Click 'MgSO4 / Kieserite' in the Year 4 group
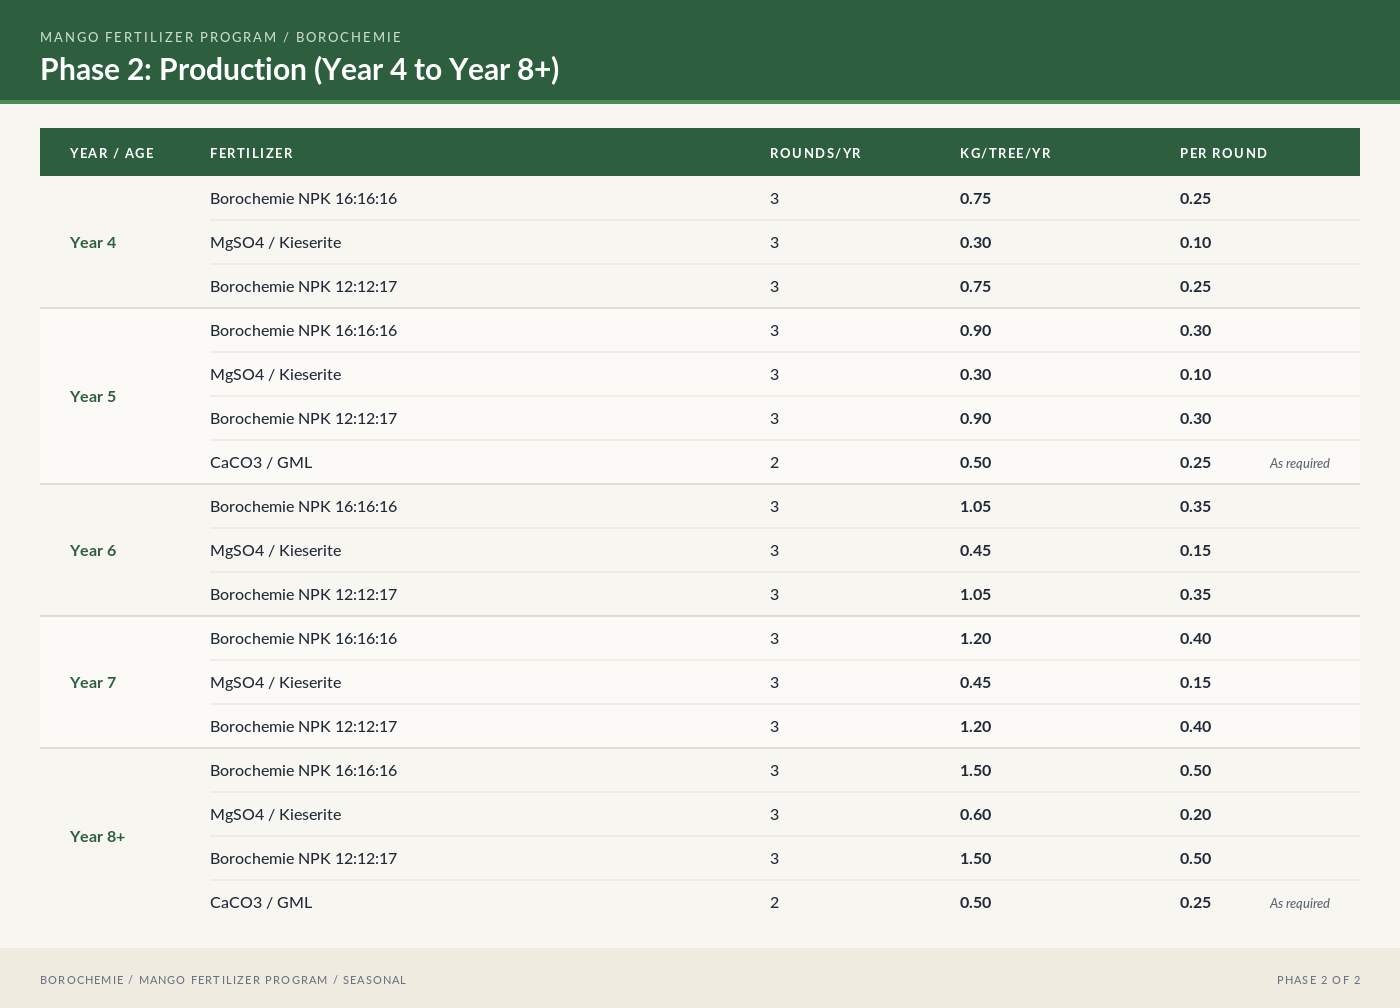Screen dimensions: 1400x1008 276,242
